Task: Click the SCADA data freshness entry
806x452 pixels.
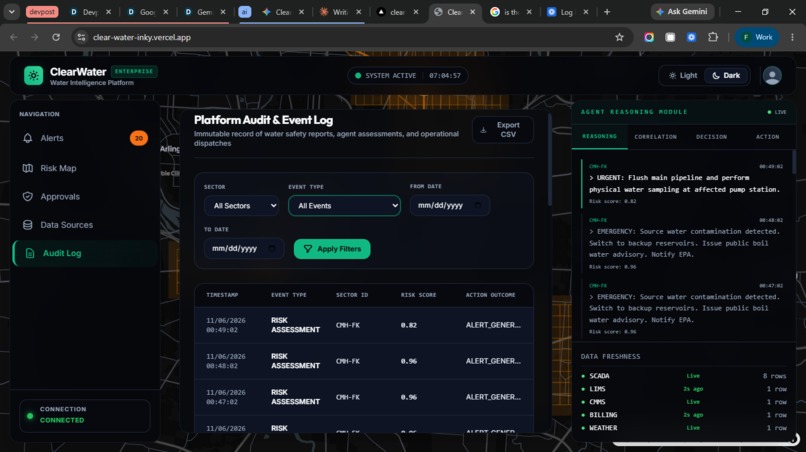Action: pos(684,376)
